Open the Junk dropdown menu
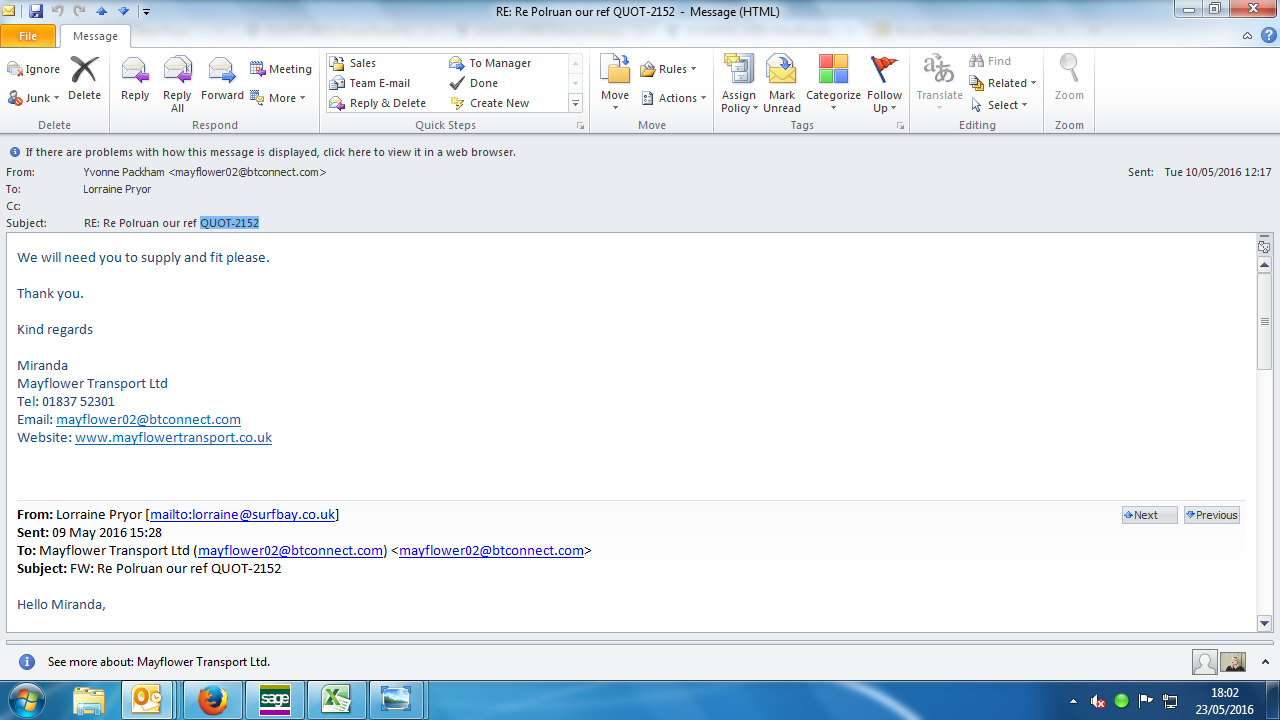Screen dimensions: 1280x720 [x=34, y=98]
